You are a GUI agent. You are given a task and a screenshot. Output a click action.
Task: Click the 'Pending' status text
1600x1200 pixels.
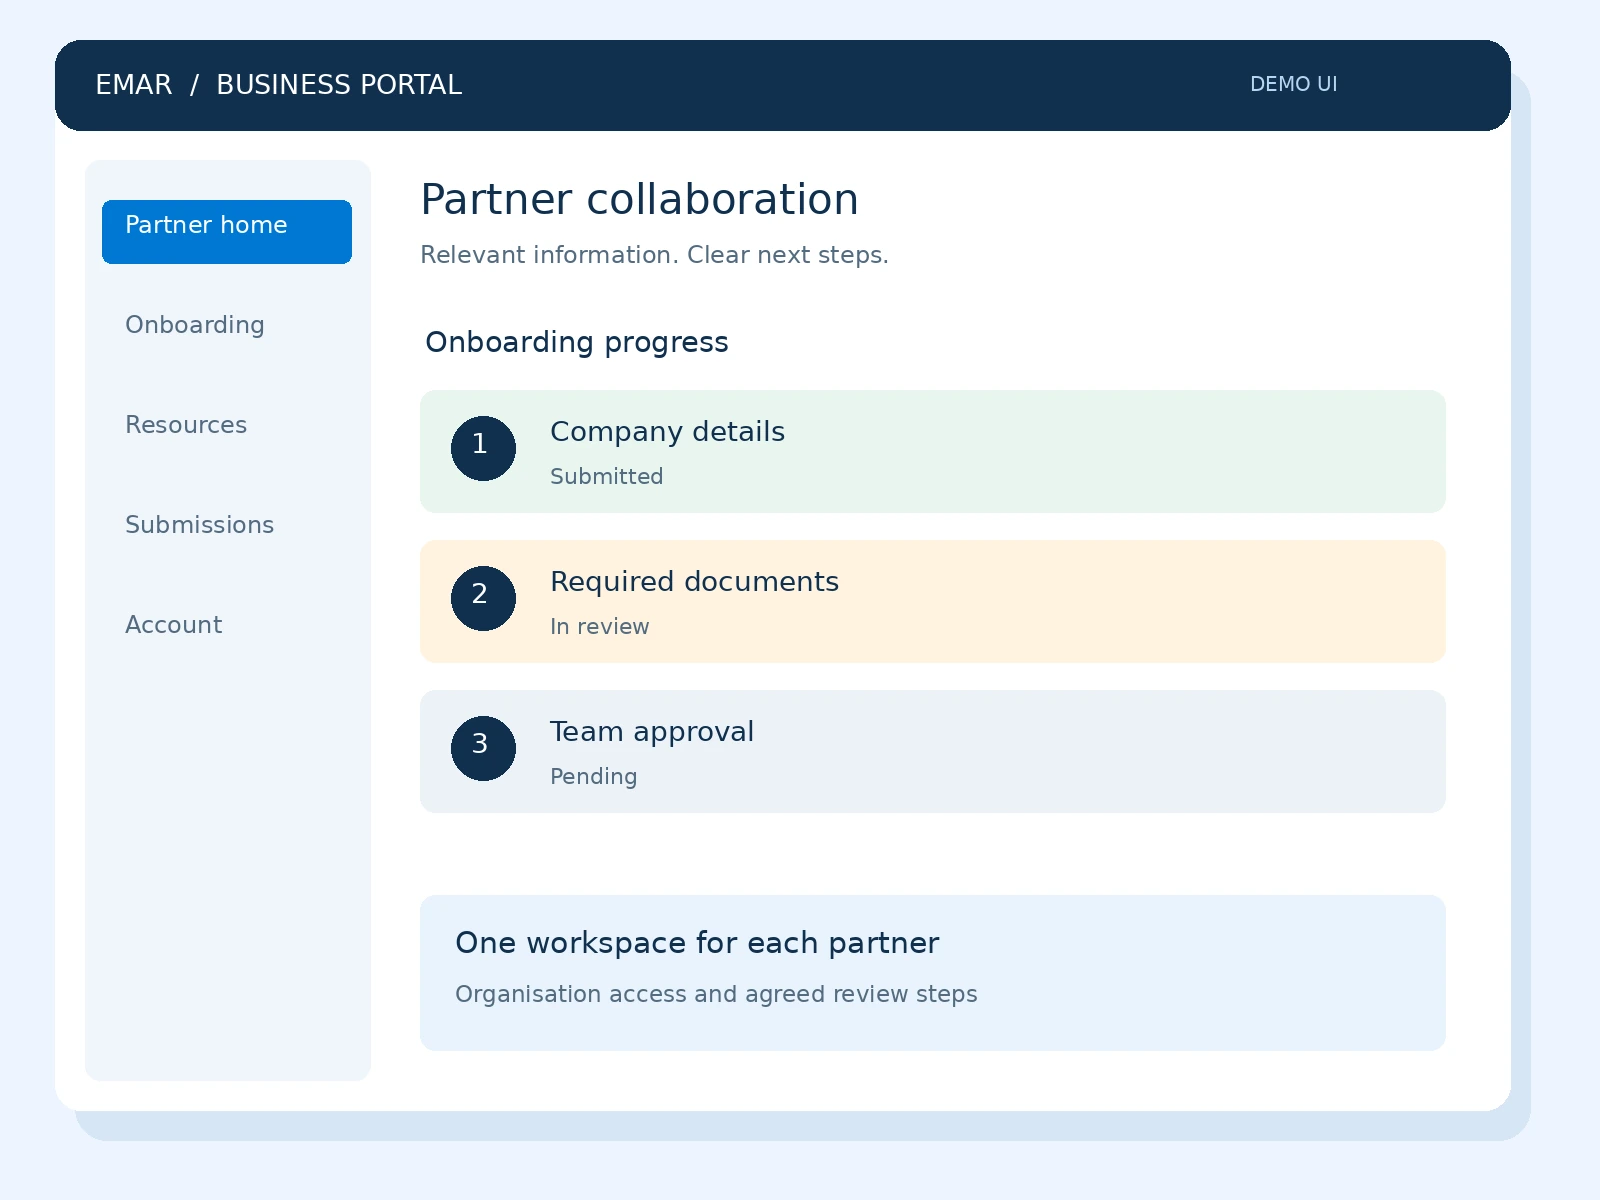[x=593, y=777]
